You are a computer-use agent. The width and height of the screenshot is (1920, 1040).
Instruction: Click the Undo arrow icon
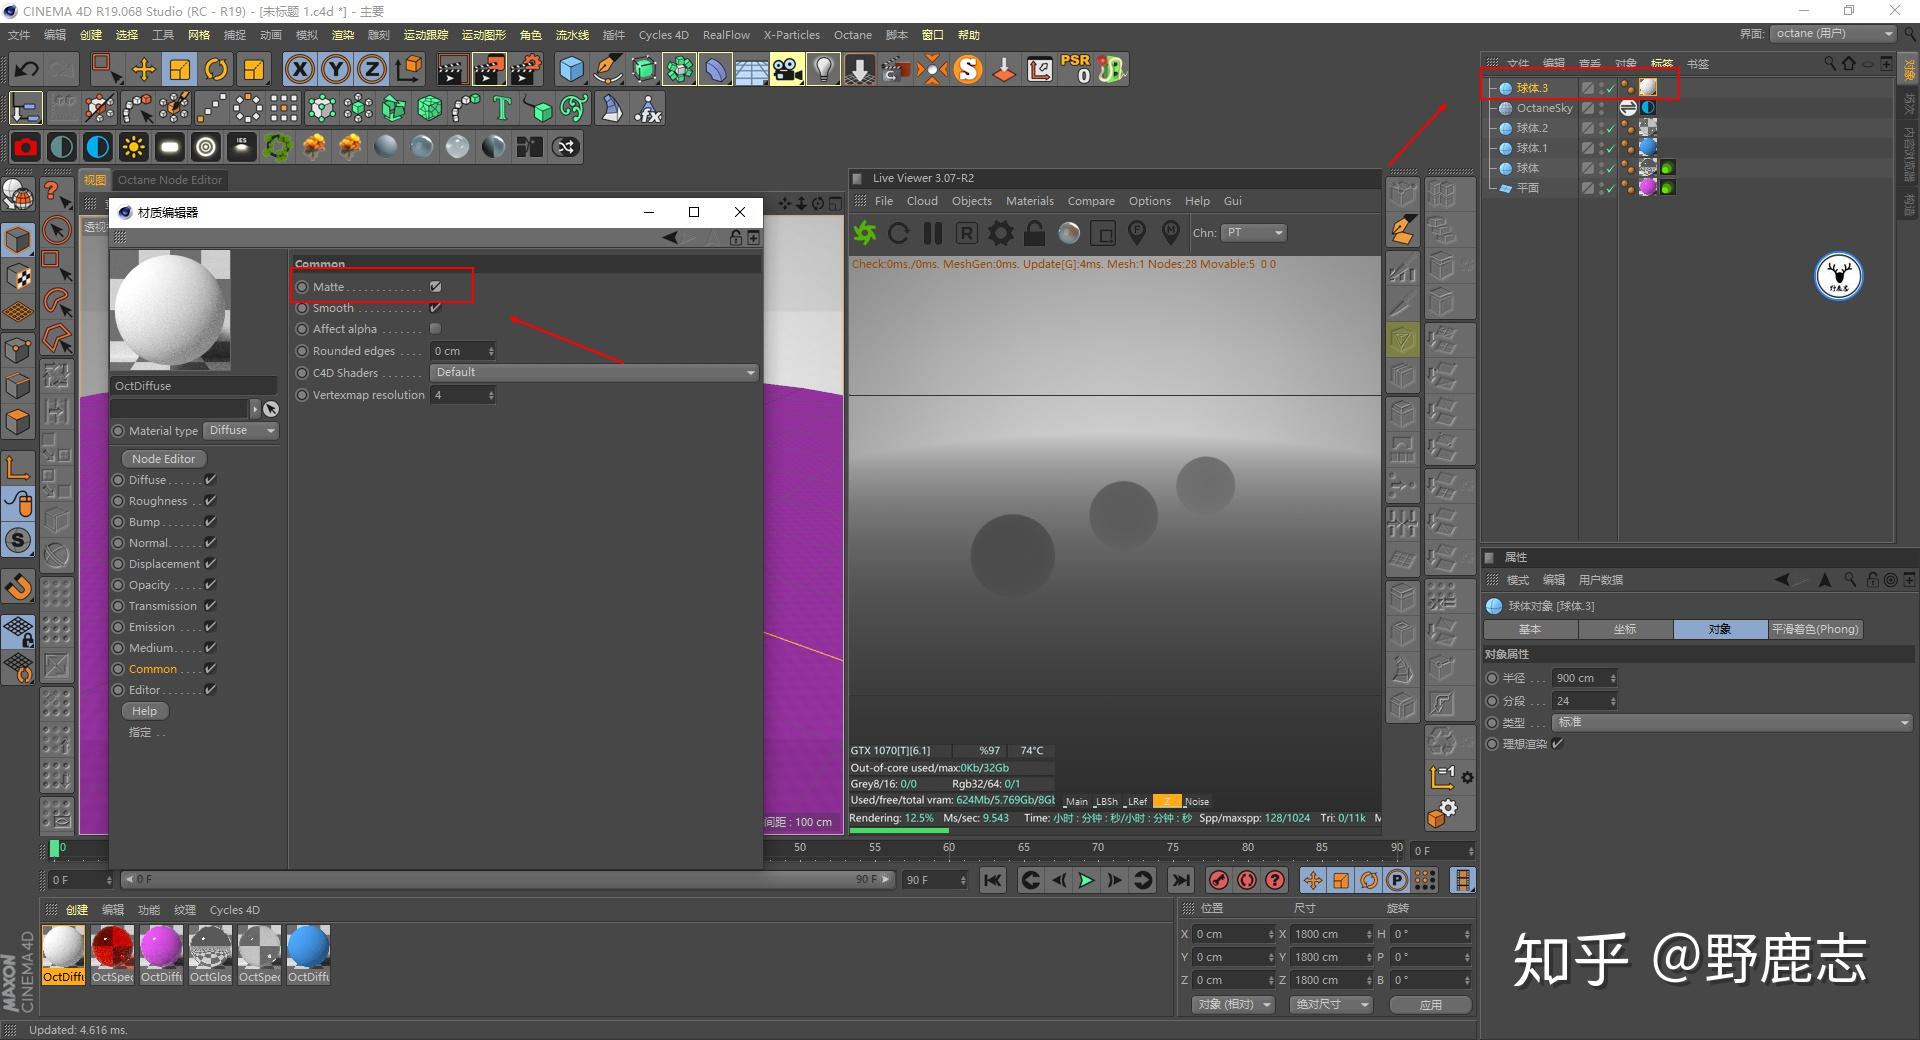tap(27, 69)
